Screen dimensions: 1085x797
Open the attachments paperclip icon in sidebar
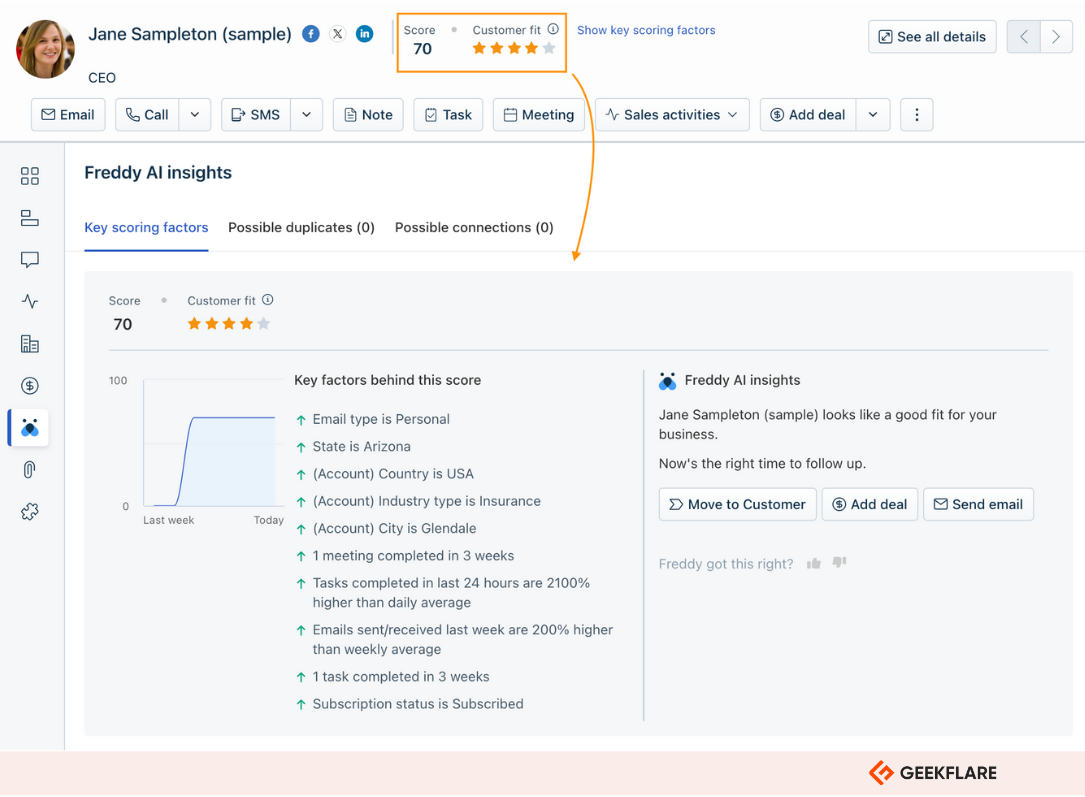pos(30,470)
